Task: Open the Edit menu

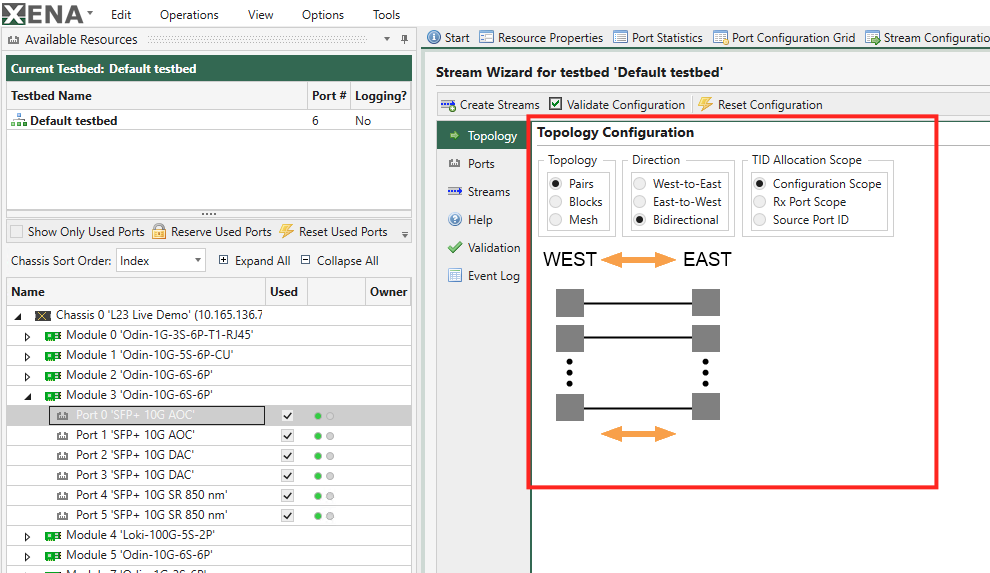Action: (121, 15)
